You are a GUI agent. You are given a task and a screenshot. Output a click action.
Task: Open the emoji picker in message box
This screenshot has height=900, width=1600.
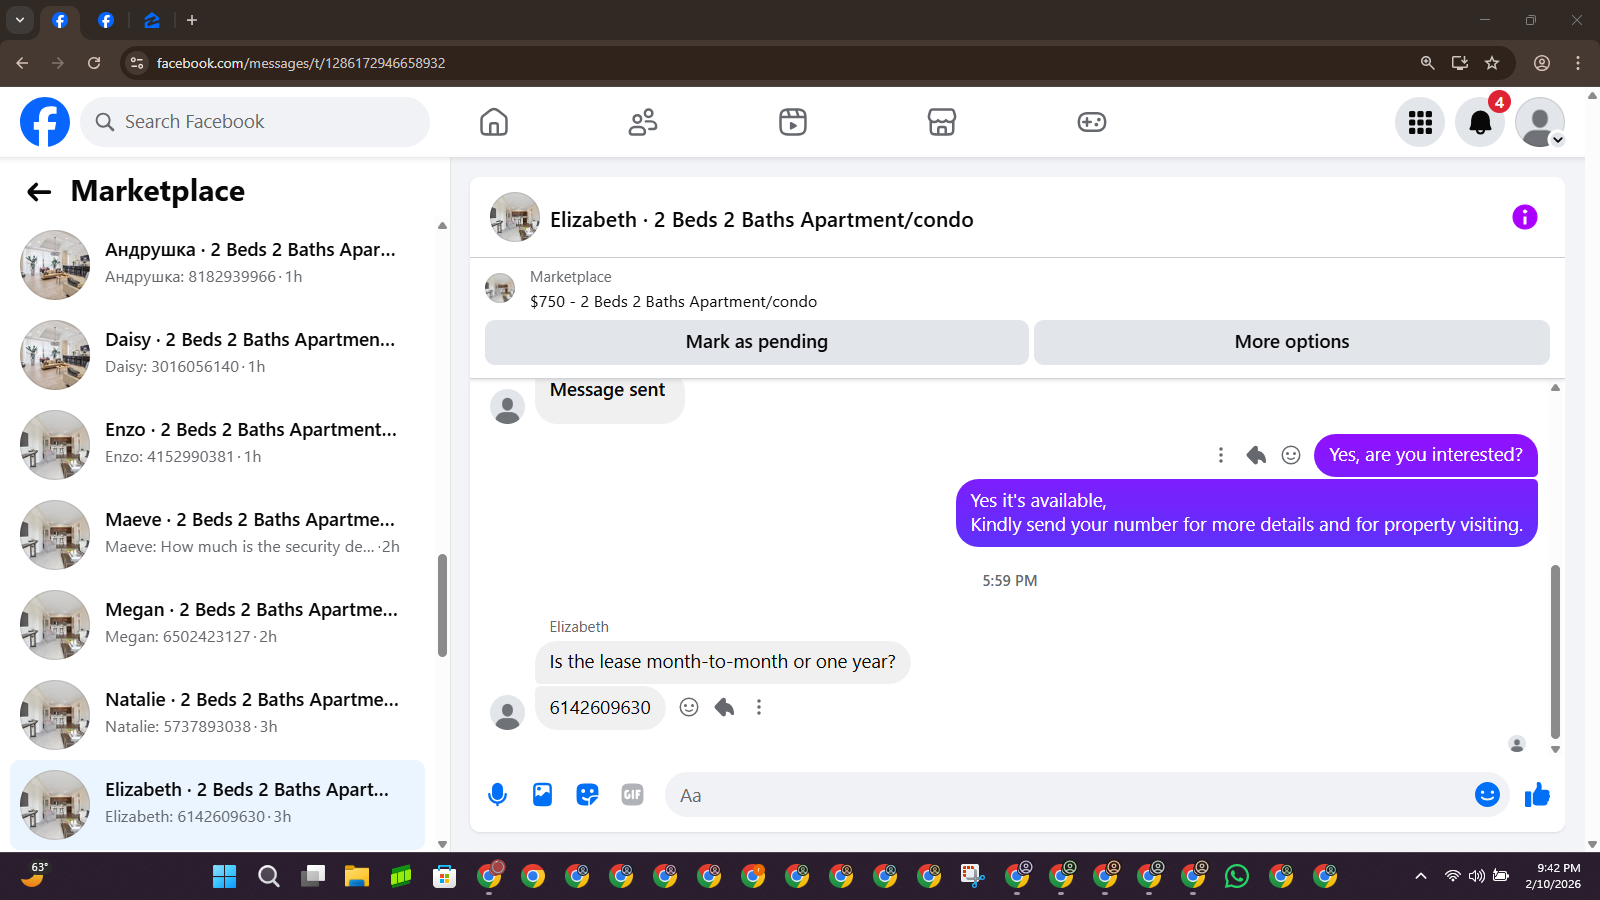1487,795
